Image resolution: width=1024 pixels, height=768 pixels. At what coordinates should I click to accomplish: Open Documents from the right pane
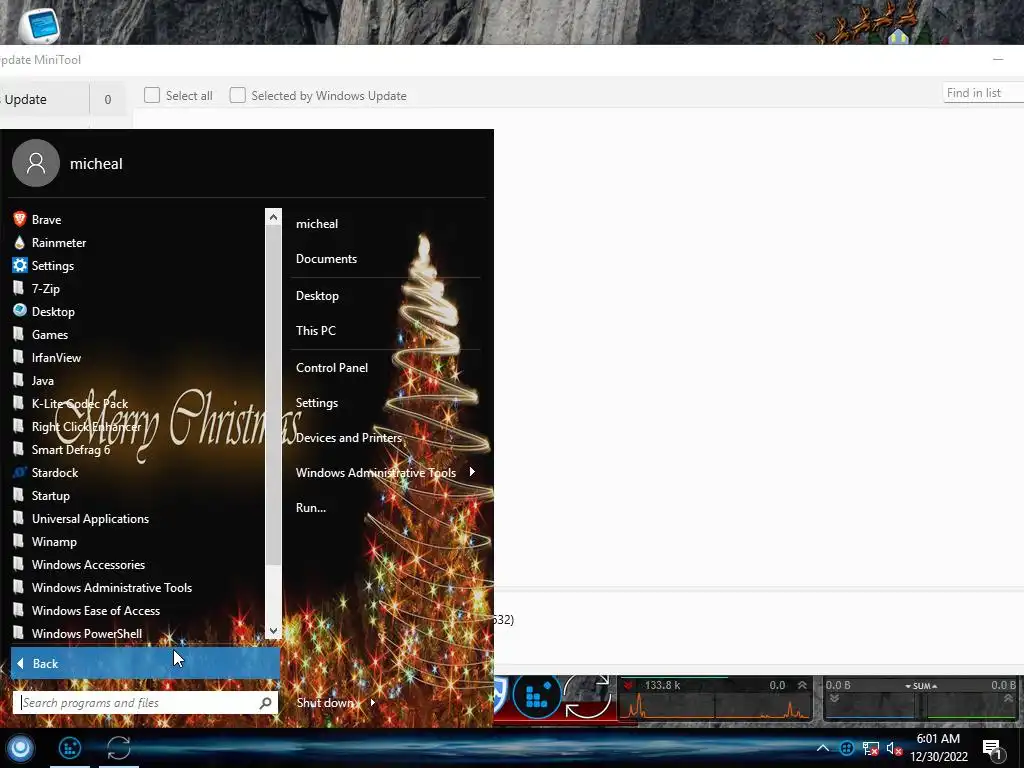(327, 259)
